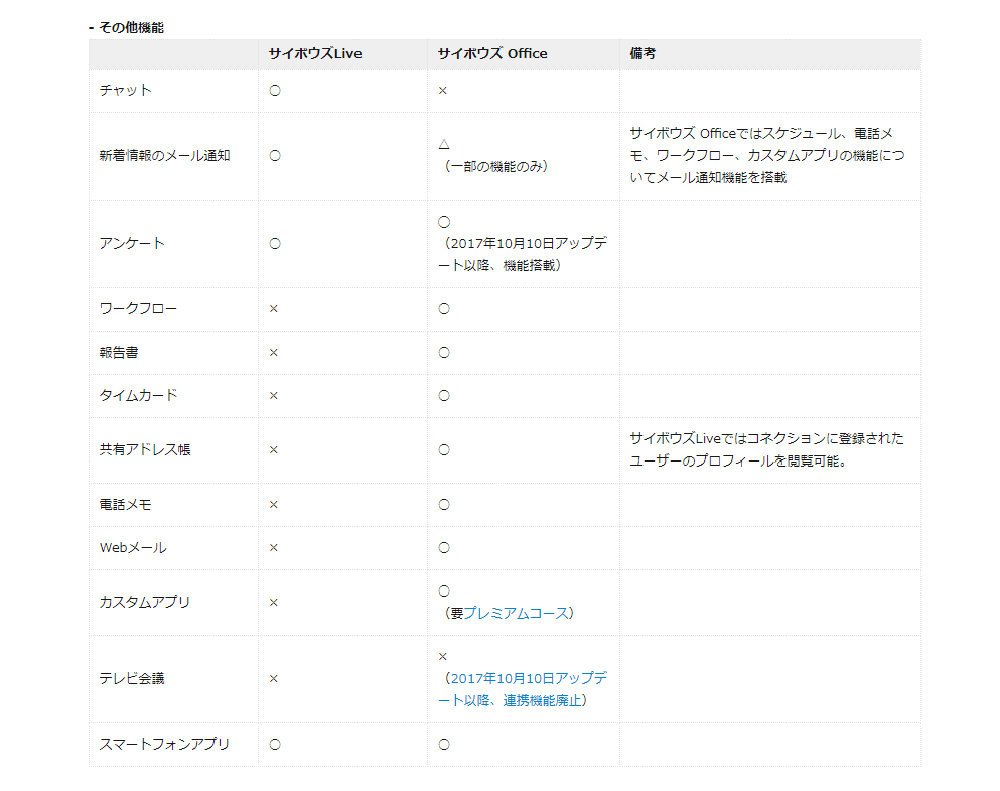This screenshot has height=791, width=1000.
Task: Select the アンケート row label
Action: (132, 243)
